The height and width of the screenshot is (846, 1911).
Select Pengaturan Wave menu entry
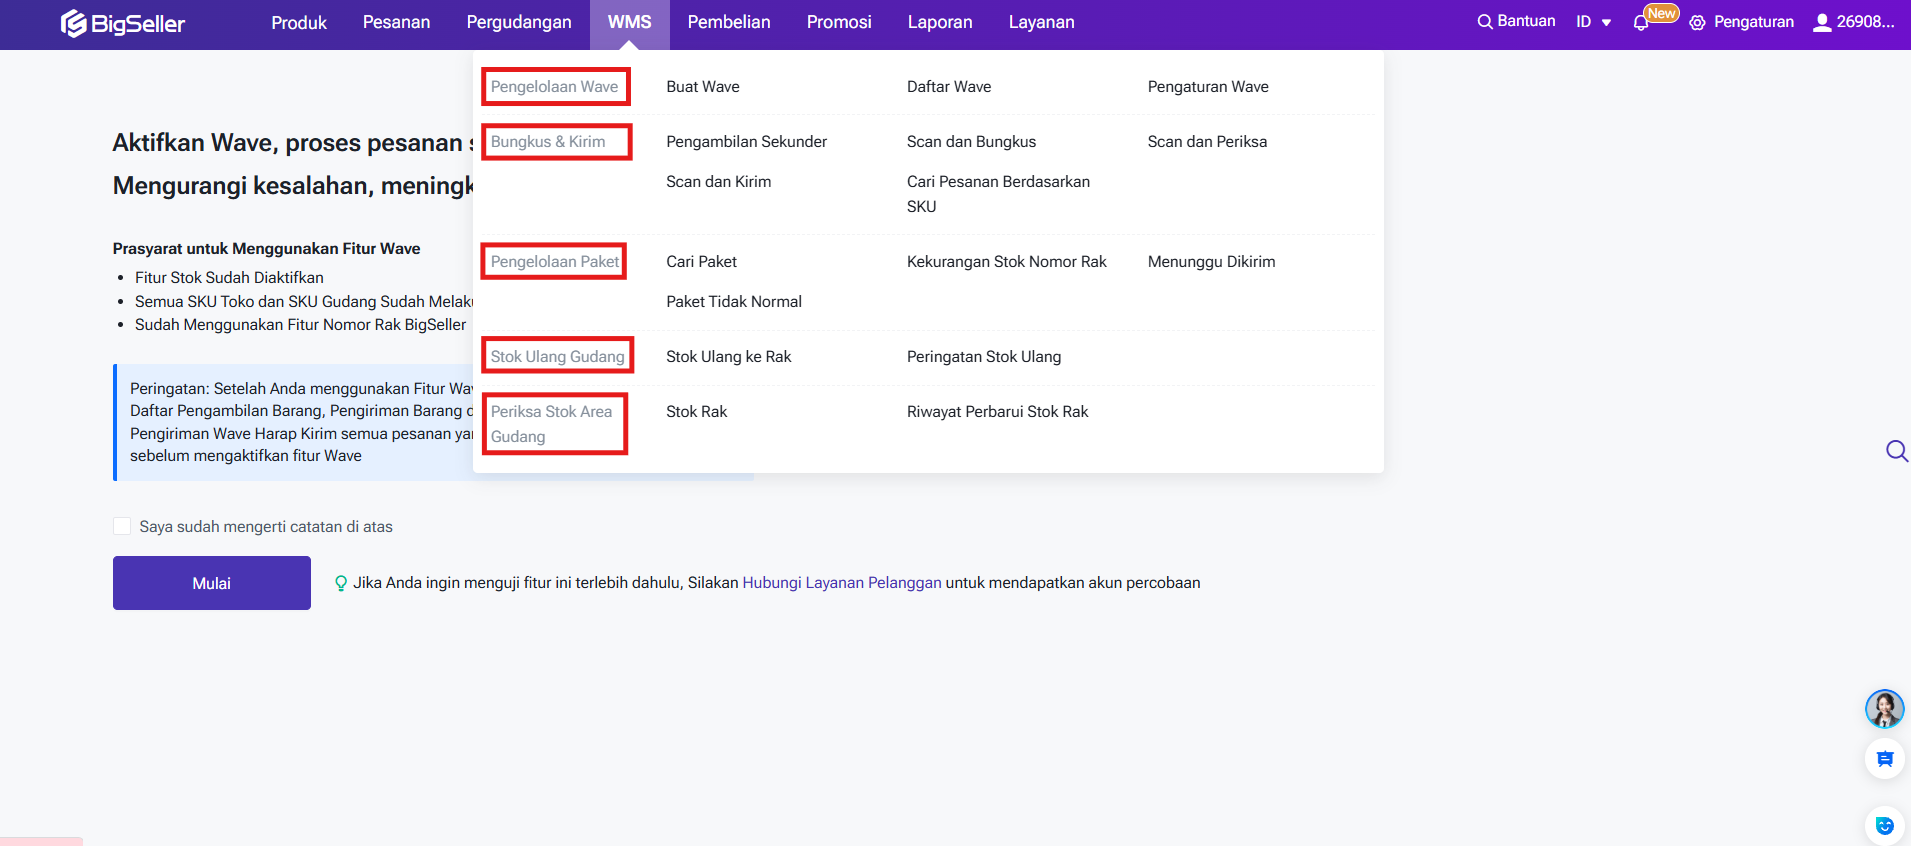[1208, 87]
